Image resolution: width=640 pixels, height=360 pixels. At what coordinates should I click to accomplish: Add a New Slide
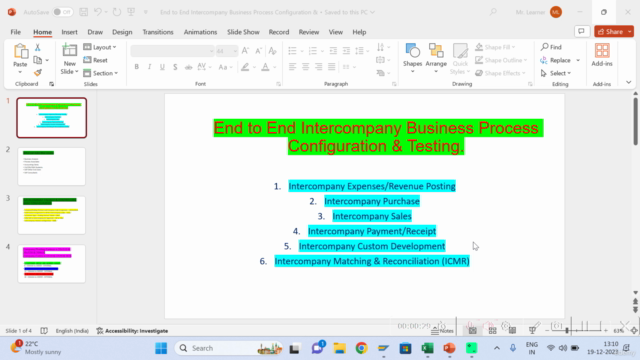tap(69, 59)
